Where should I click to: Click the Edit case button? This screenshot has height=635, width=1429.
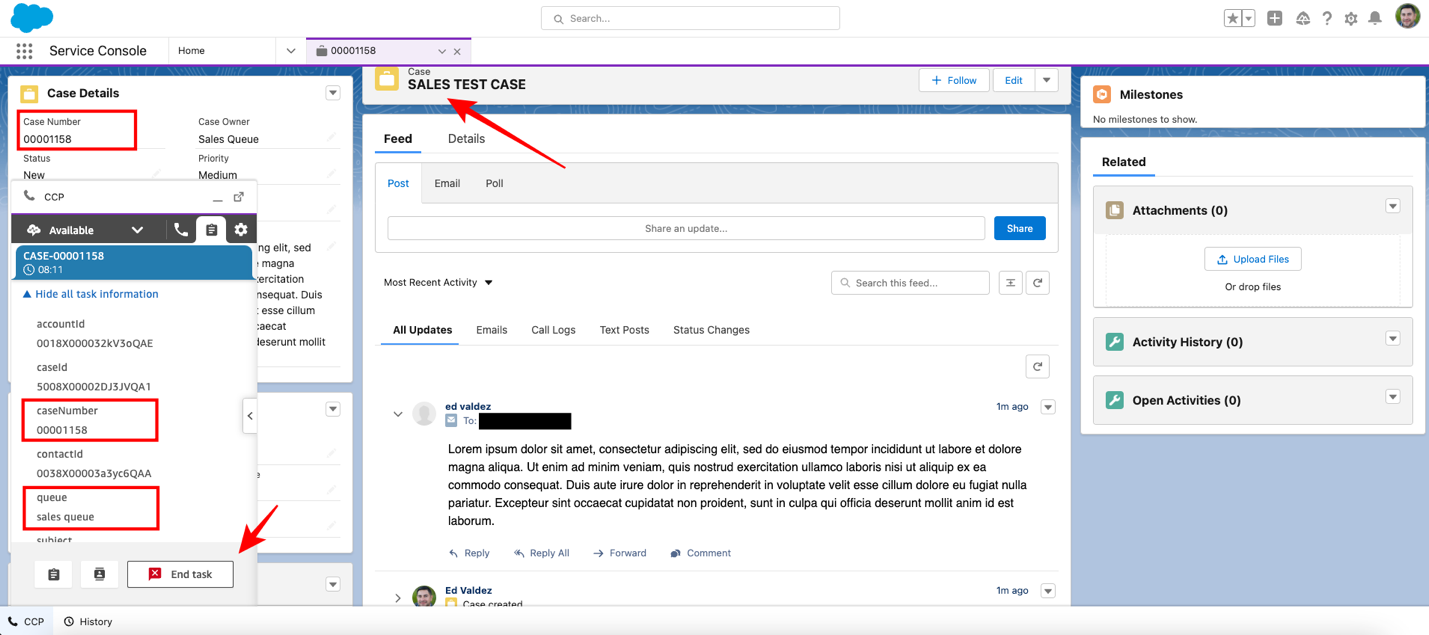1013,80
